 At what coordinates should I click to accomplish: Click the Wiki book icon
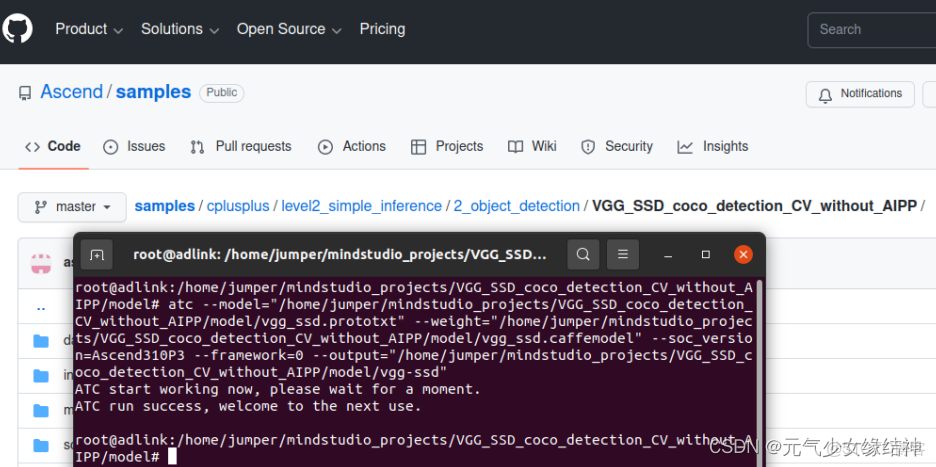coord(515,147)
